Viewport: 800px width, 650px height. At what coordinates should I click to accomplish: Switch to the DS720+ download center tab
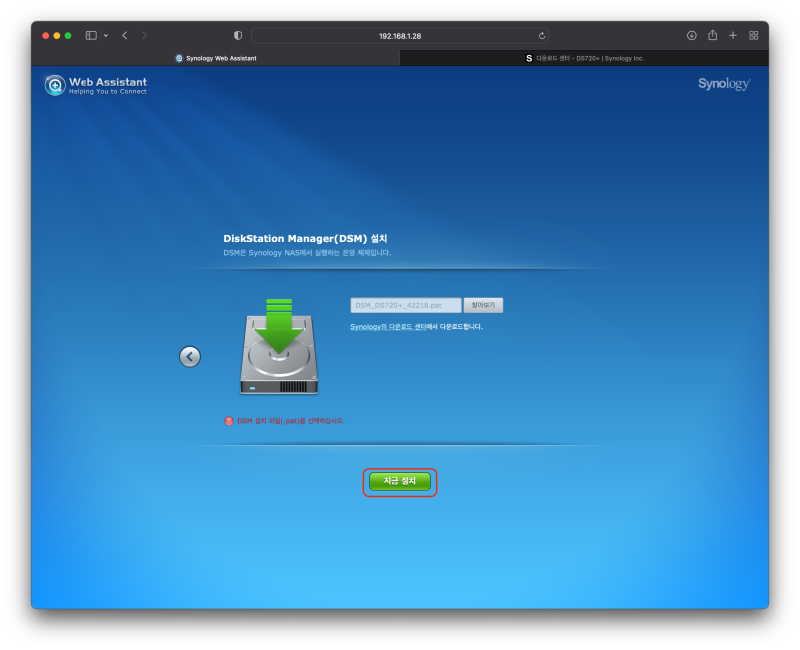(x=584, y=58)
